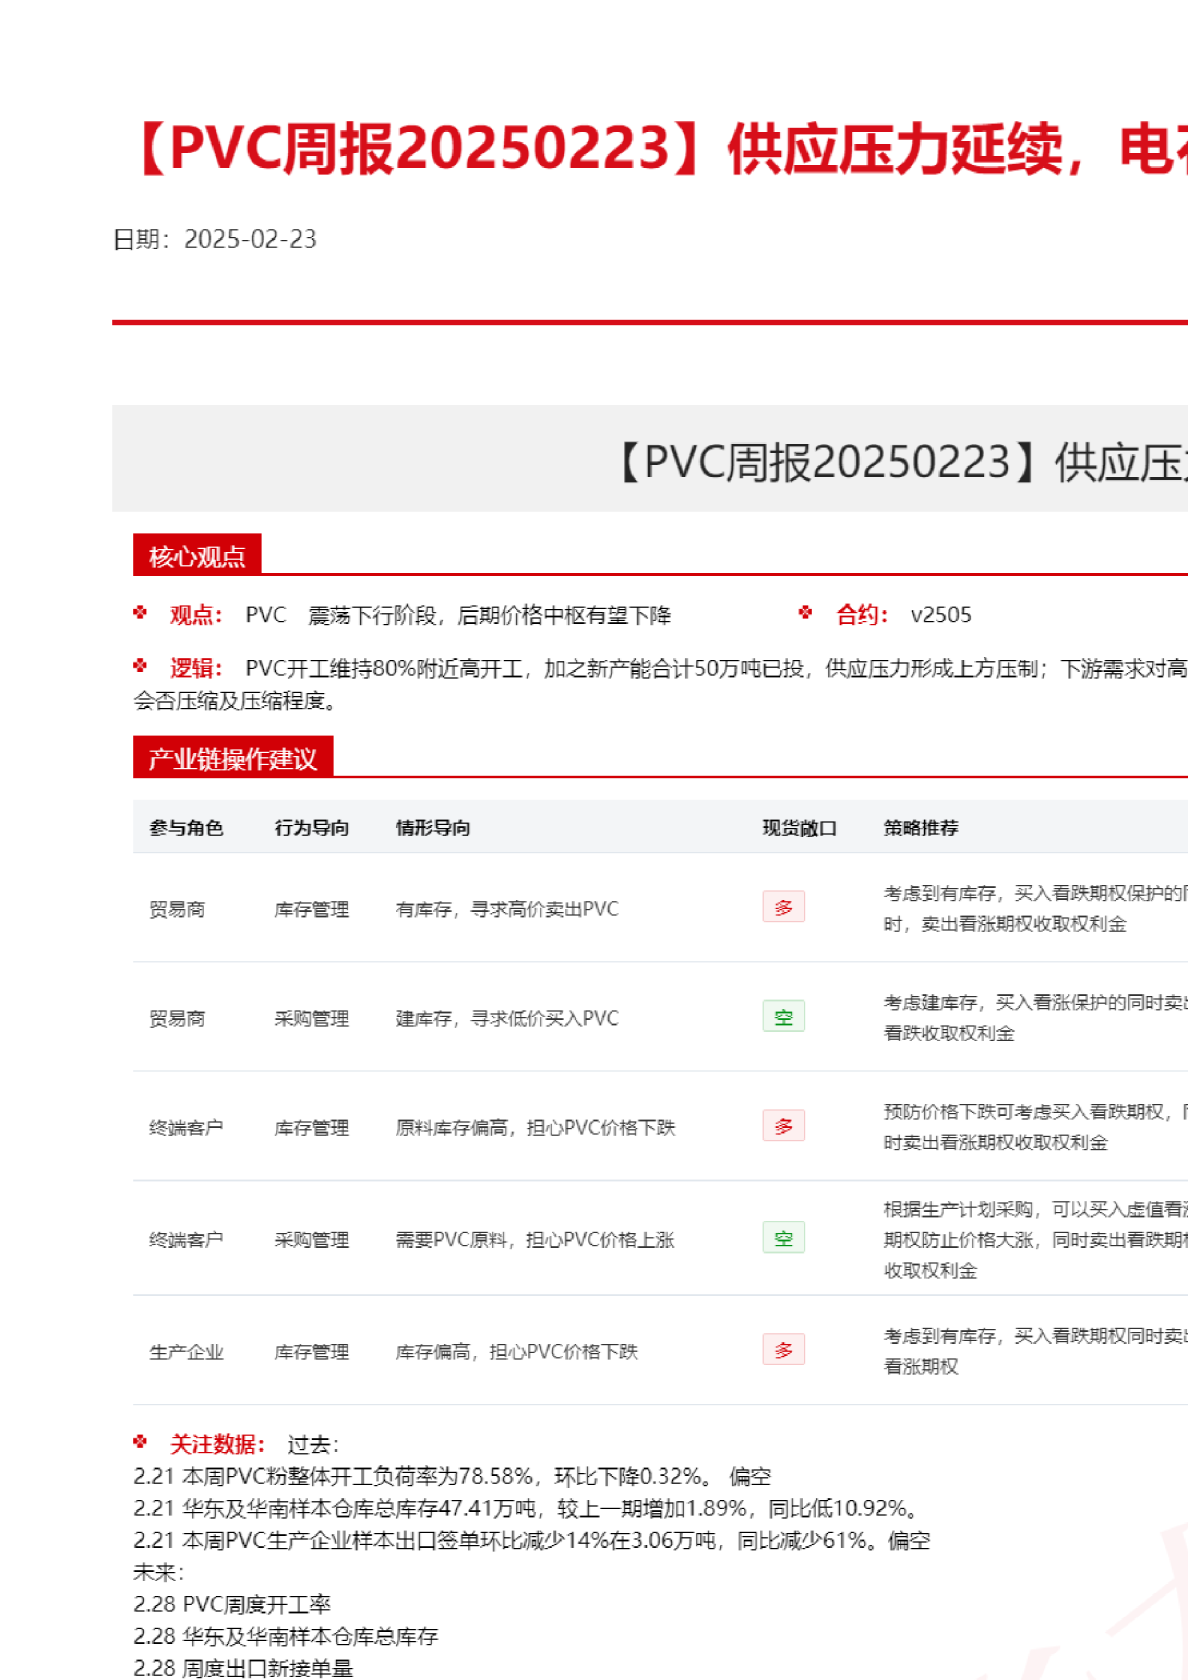Click the 空 badge in 贸易商 采购管理 row
The width and height of the screenshot is (1188, 1680).
pyautogui.click(x=783, y=1017)
